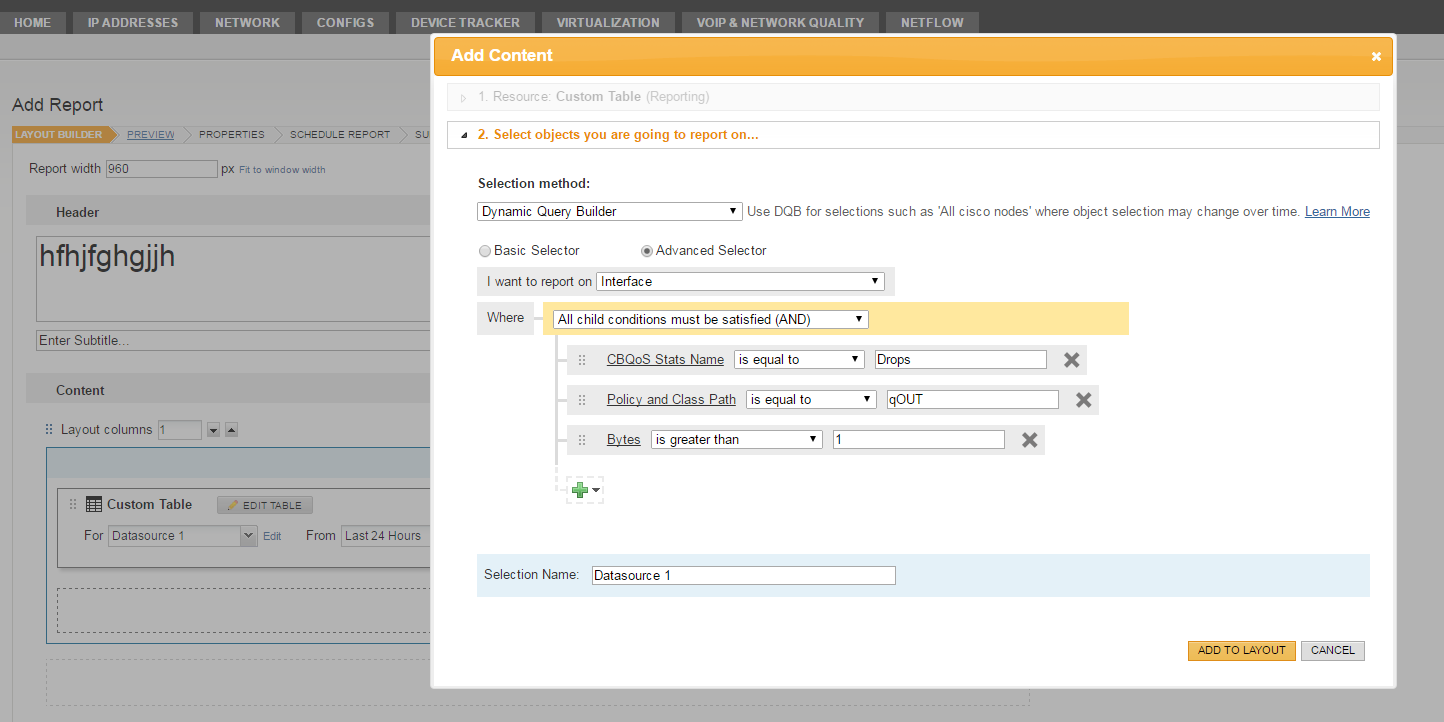Click the CBQoS Stats Name field link
Viewport: 1444px width, 722px height.
(x=665, y=360)
